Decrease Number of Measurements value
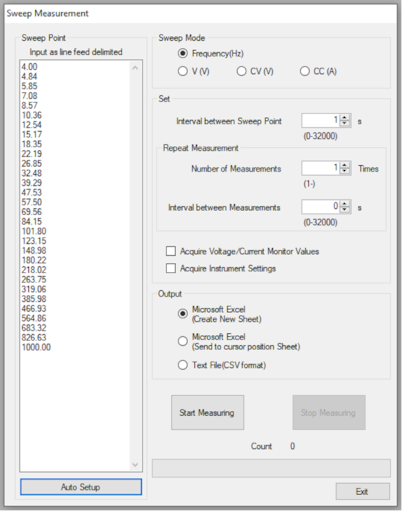Viewport: 402px width, 511px height. pos(345,171)
